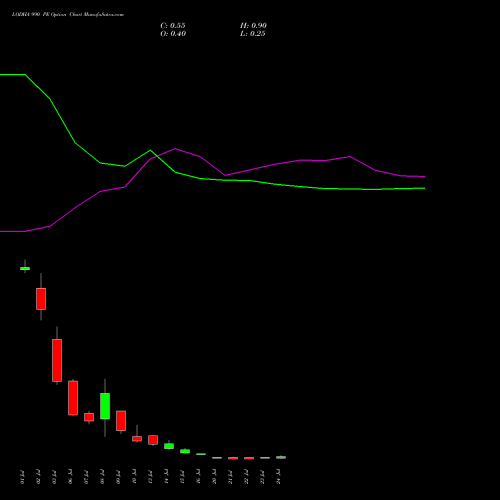Click the tall green candlestick with long wicks
The image size is (500, 500).
pyautogui.click(x=105, y=406)
